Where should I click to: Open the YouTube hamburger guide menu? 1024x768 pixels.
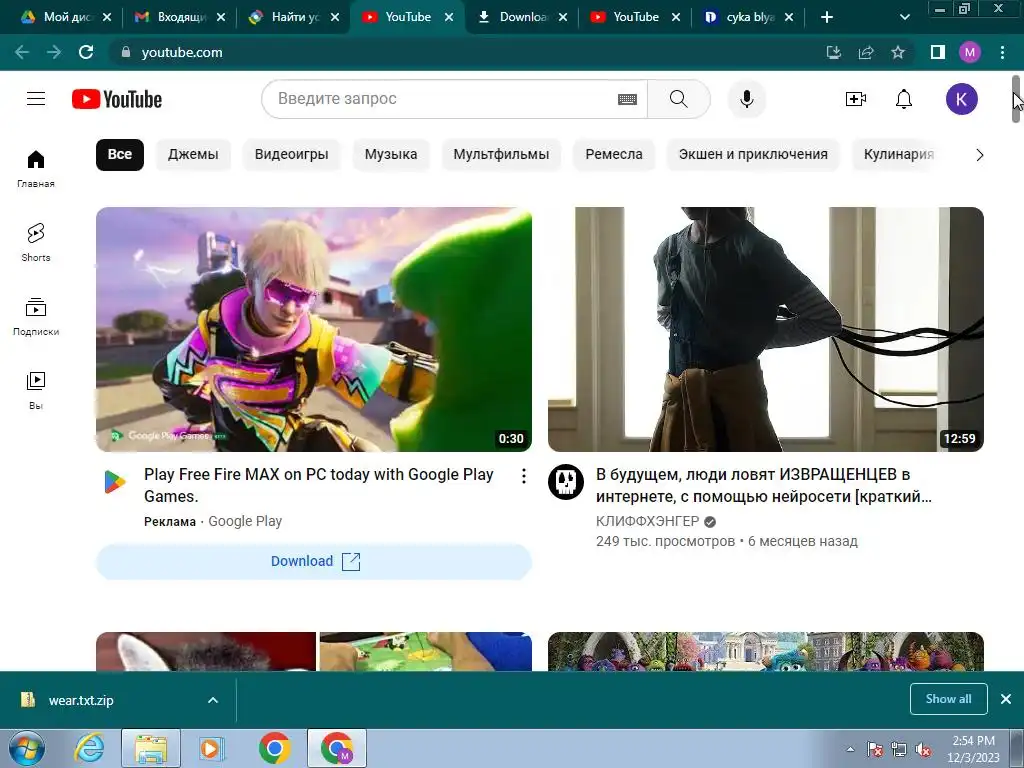click(x=36, y=99)
